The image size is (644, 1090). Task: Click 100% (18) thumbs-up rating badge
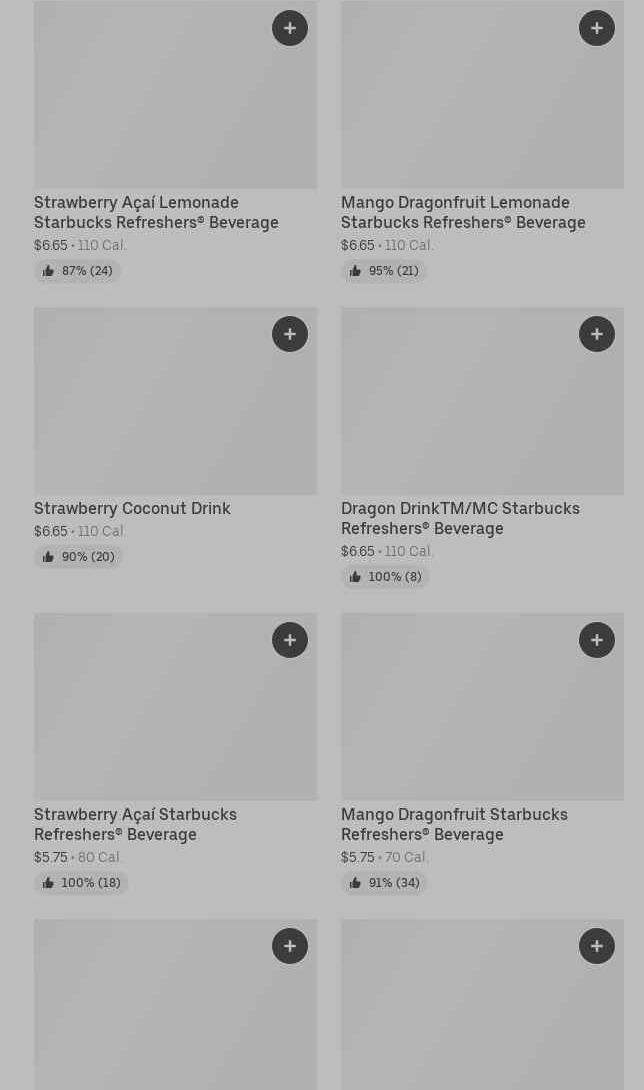click(81, 883)
